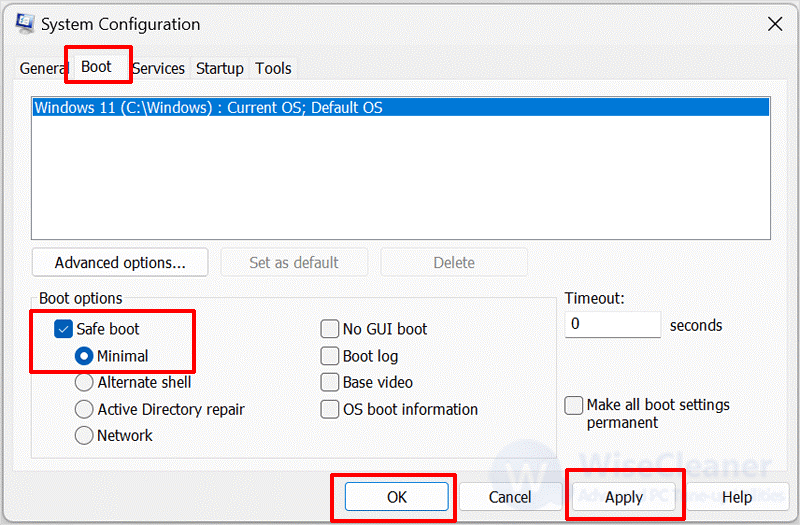The image size is (800, 525).
Task: Check Make all boot settings permanent
Action: point(574,406)
